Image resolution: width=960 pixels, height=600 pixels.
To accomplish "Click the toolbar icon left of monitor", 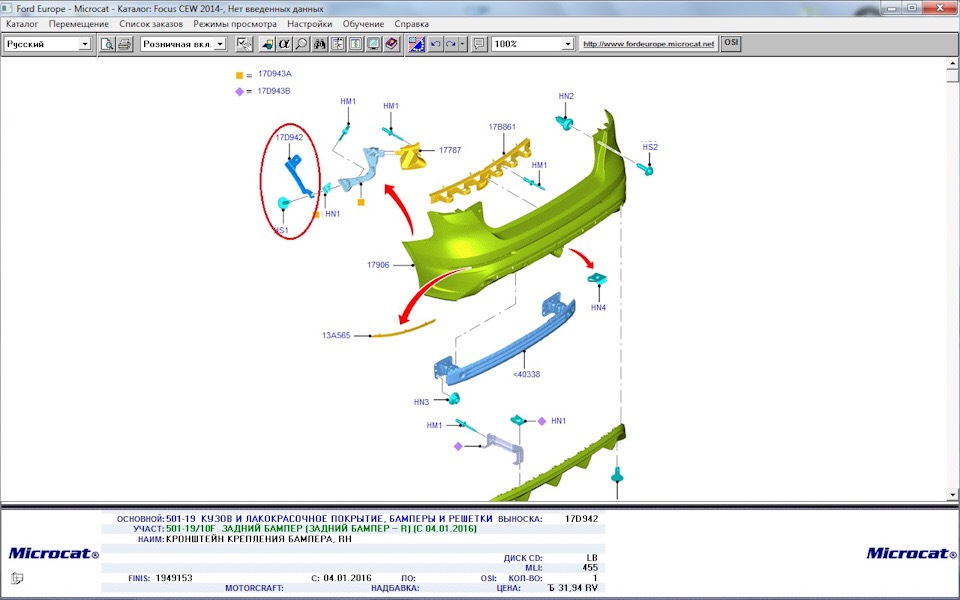I will point(355,44).
